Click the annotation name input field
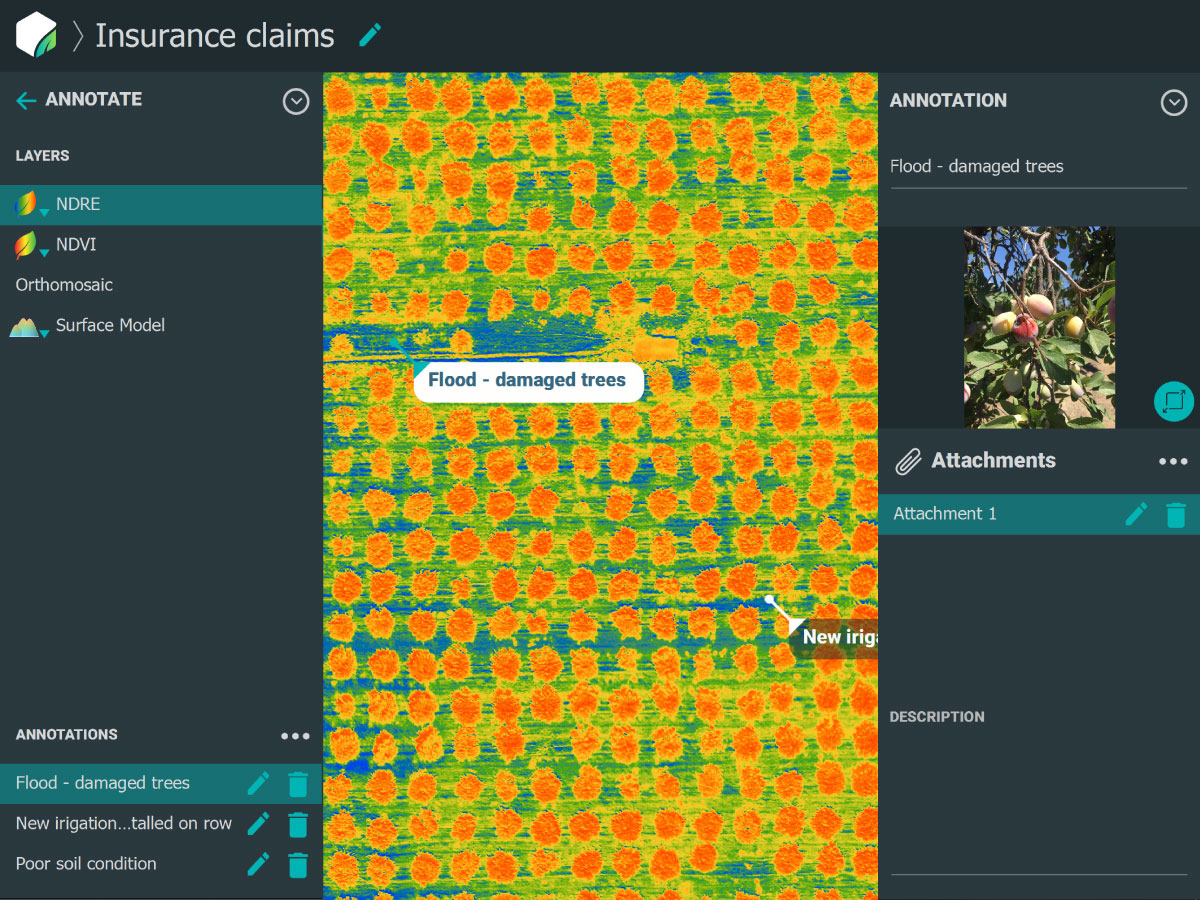 [1037, 167]
